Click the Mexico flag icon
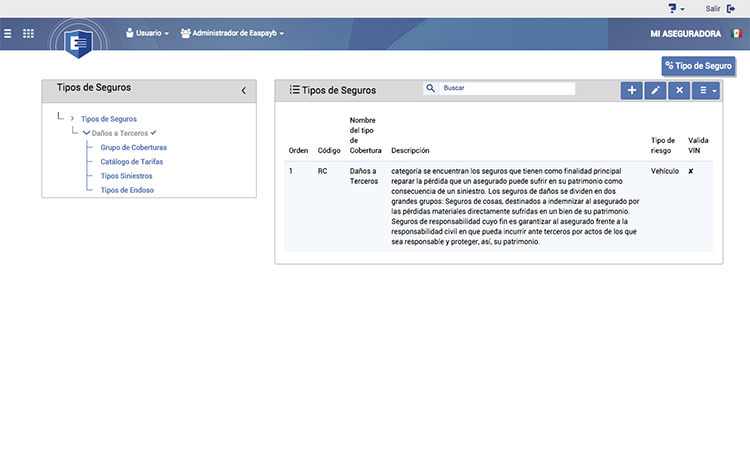The width and height of the screenshot is (750, 461). [x=736, y=33]
